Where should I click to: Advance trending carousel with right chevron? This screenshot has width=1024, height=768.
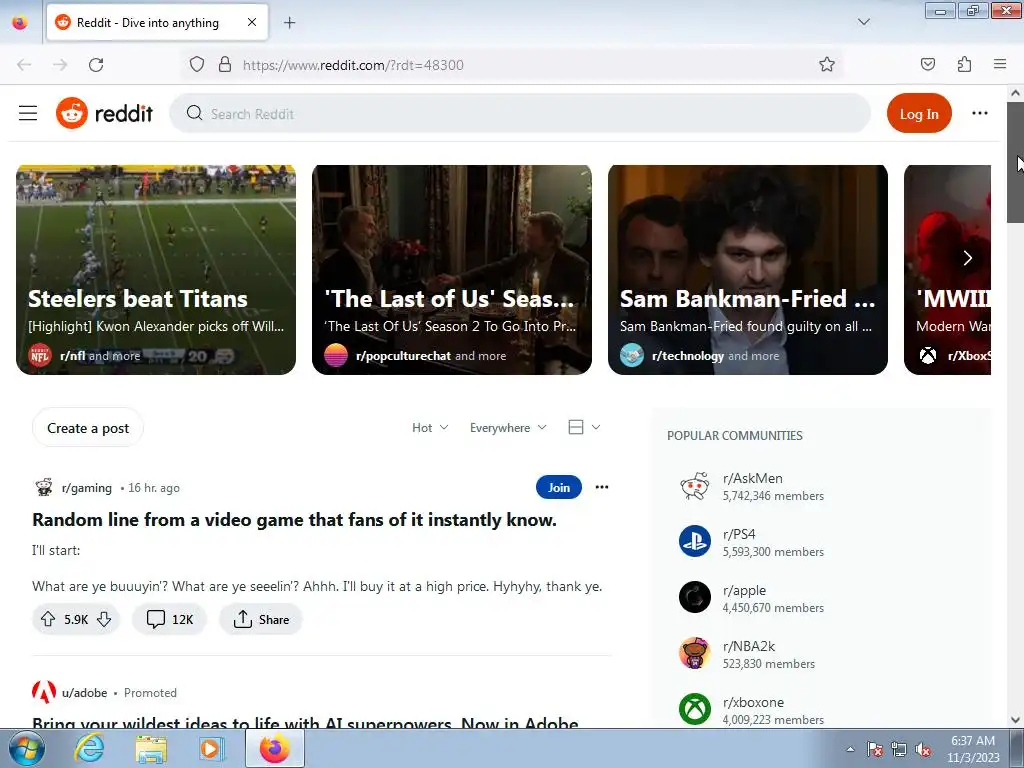click(x=967, y=258)
